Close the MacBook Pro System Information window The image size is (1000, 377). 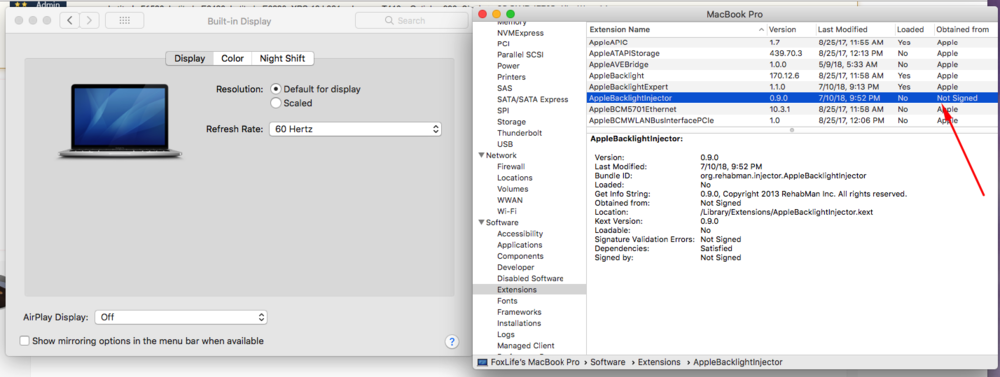tap(482, 14)
